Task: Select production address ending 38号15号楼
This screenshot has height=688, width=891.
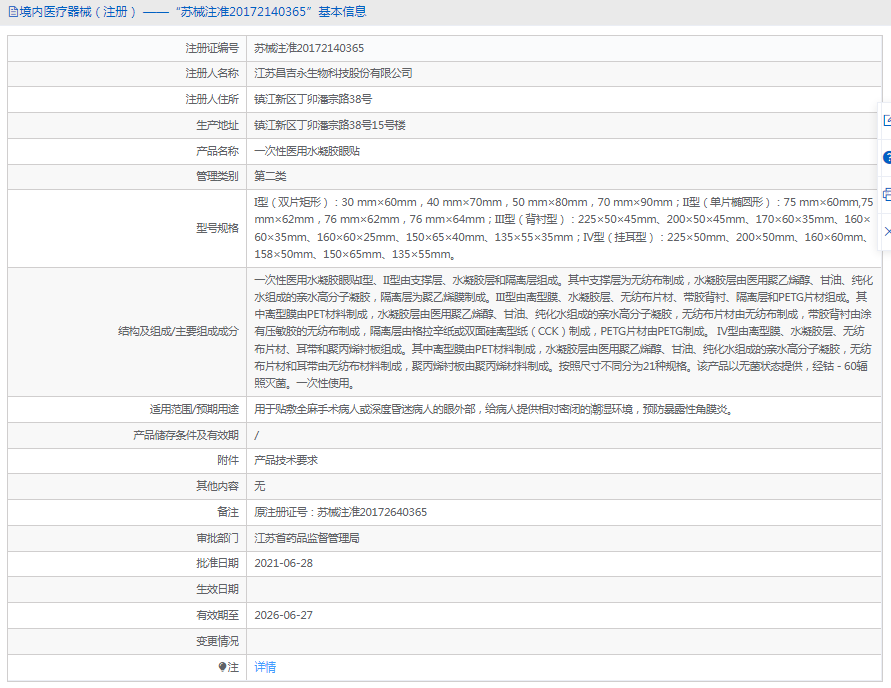Action: click(330, 125)
